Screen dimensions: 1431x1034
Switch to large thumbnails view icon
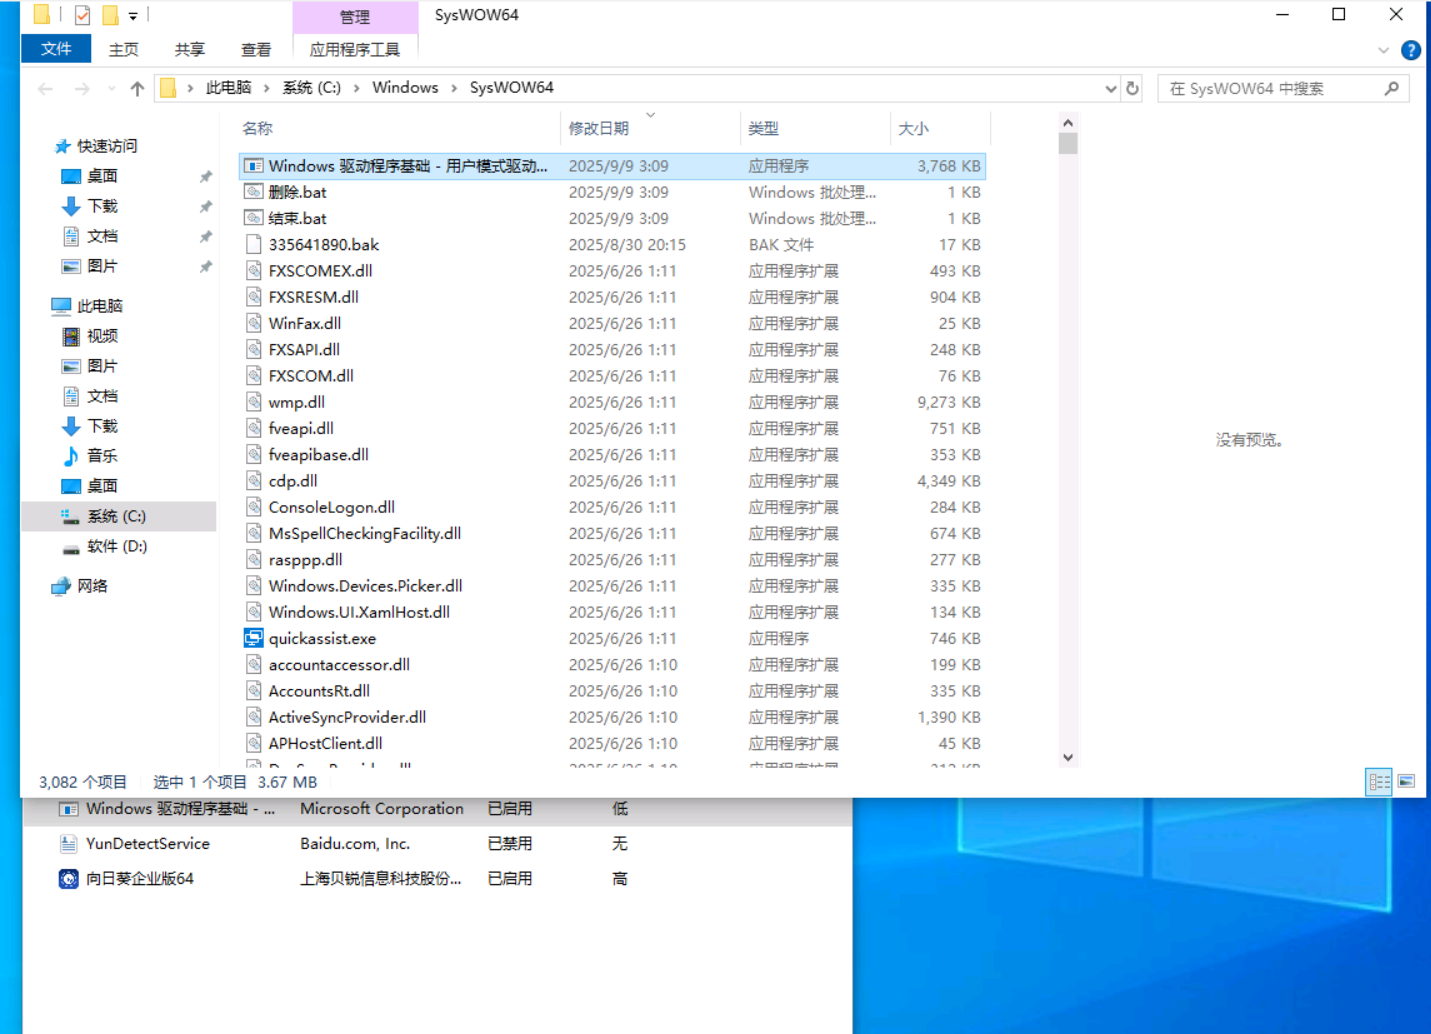click(1406, 782)
